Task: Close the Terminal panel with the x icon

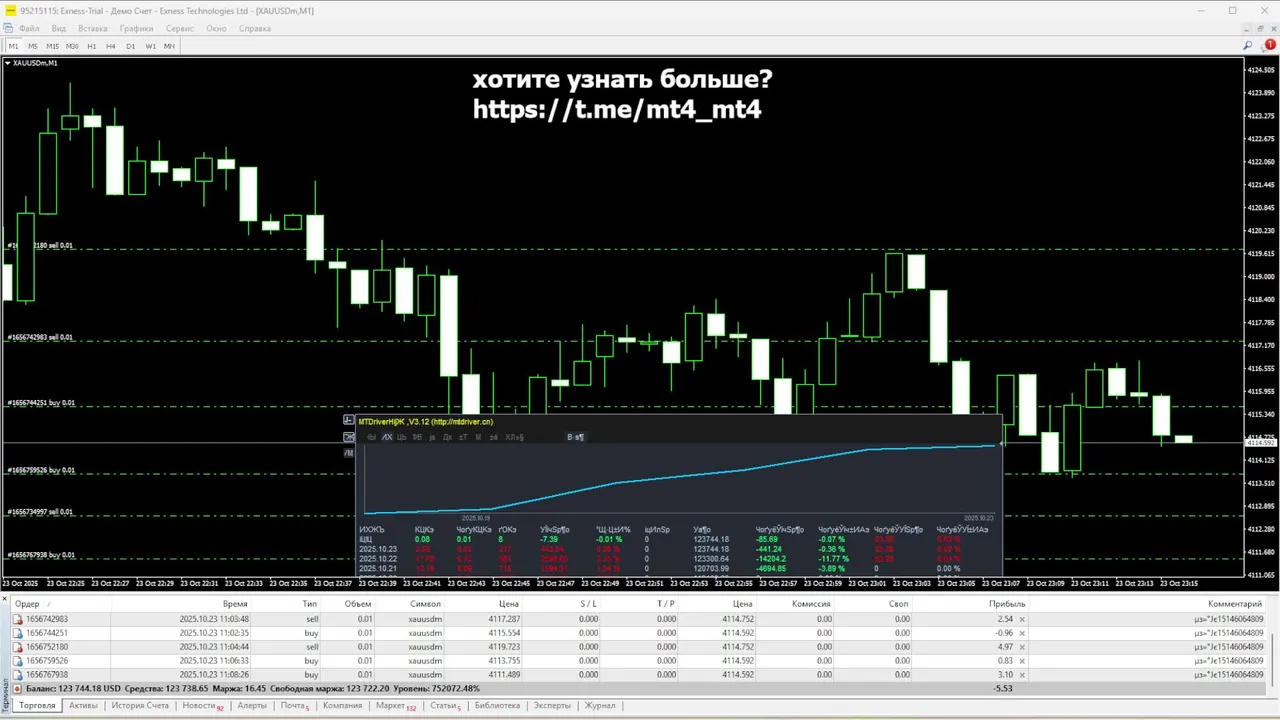Action: (5, 600)
